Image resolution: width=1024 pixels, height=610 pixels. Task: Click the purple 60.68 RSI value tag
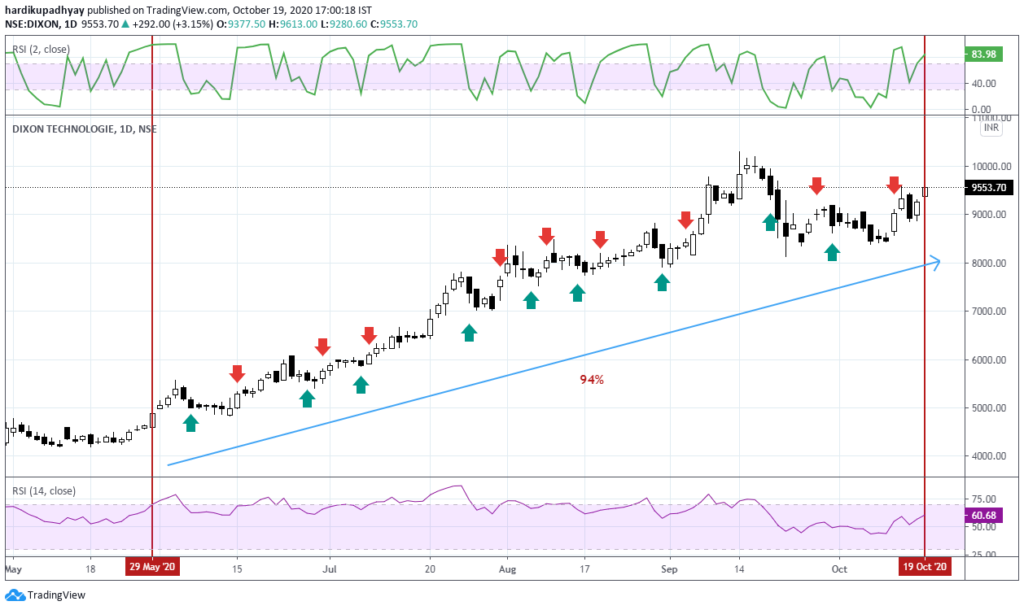(984, 515)
